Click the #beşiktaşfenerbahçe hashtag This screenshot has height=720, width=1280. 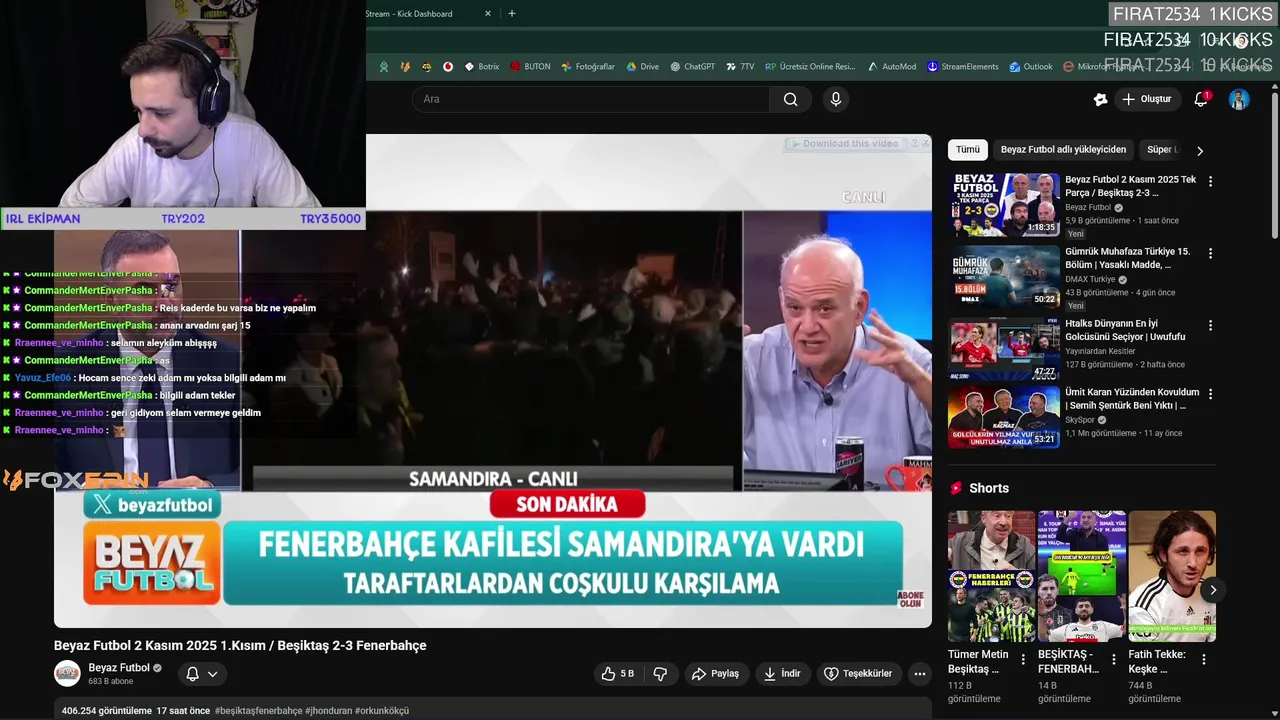(258, 711)
